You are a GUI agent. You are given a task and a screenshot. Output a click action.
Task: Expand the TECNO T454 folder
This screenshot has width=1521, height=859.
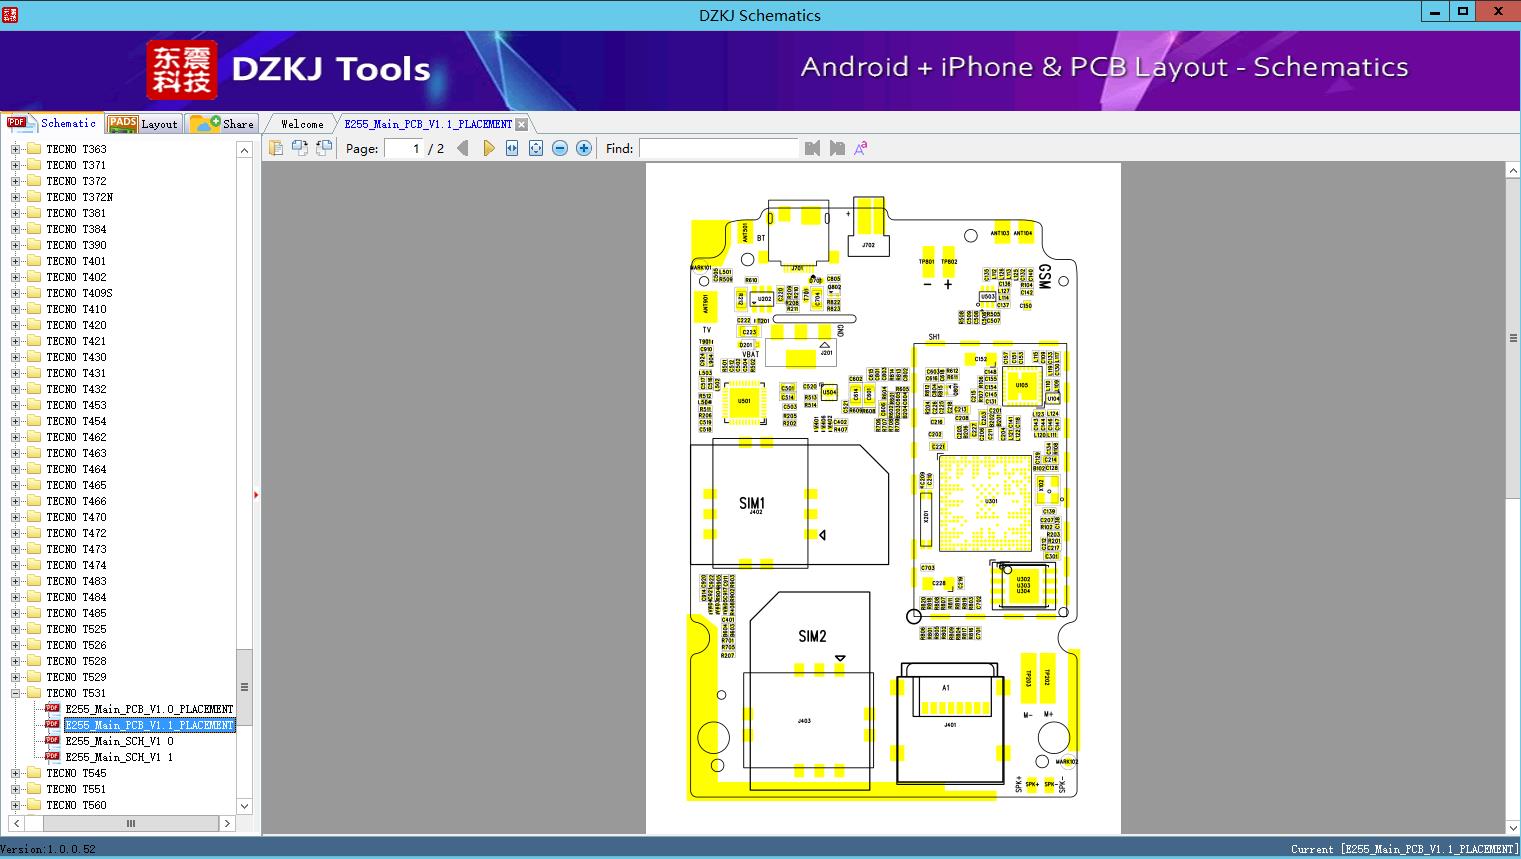click(15, 421)
